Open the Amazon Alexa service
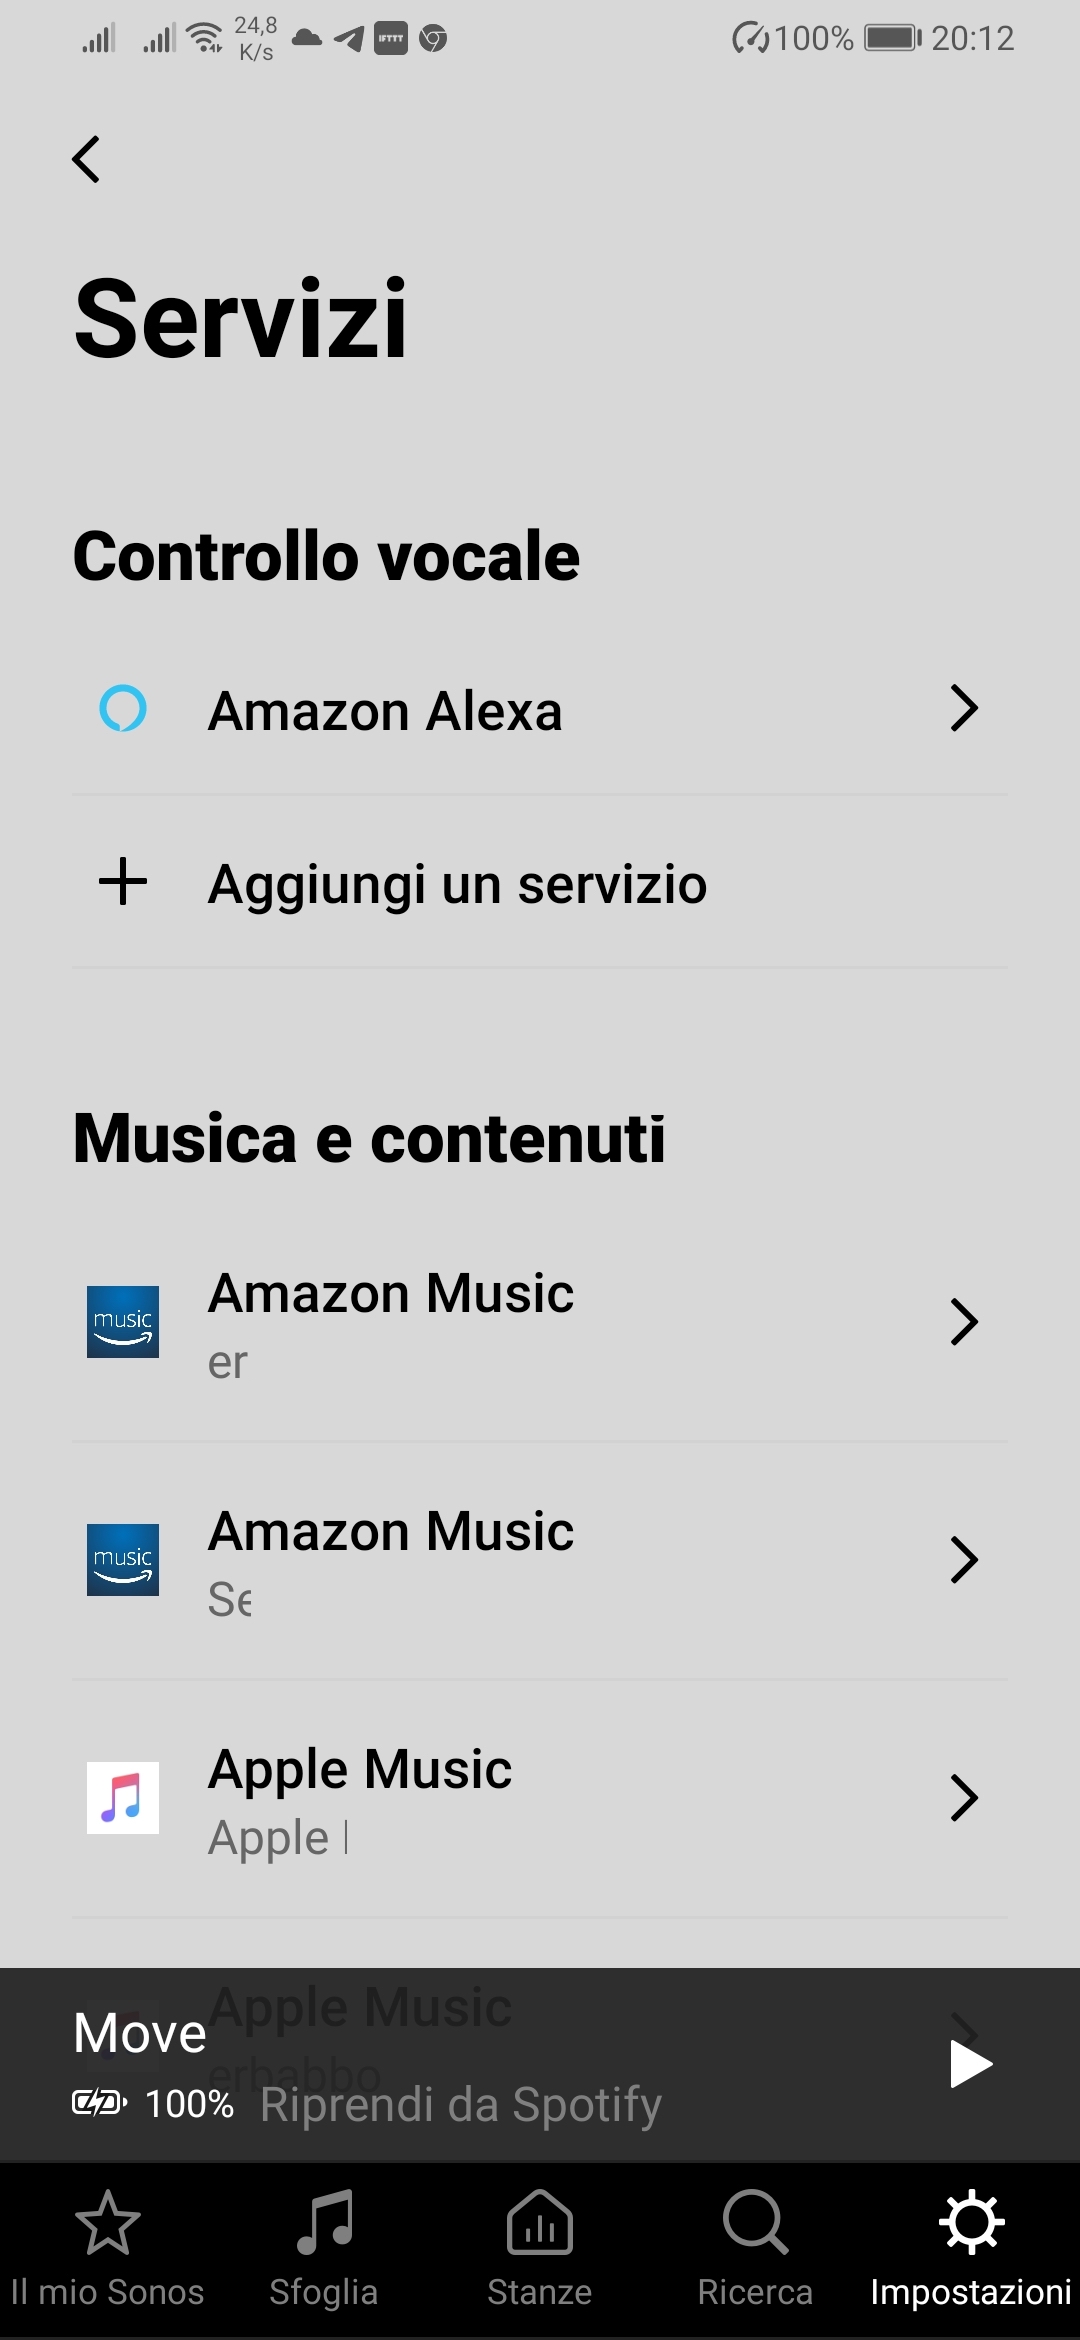This screenshot has height=2340, width=1080. [385, 711]
